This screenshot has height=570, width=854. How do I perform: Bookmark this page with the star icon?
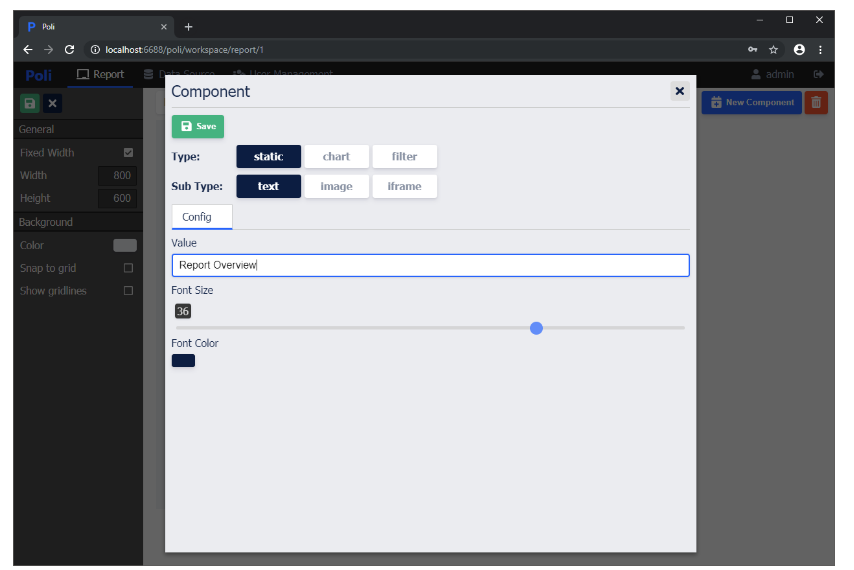point(773,50)
